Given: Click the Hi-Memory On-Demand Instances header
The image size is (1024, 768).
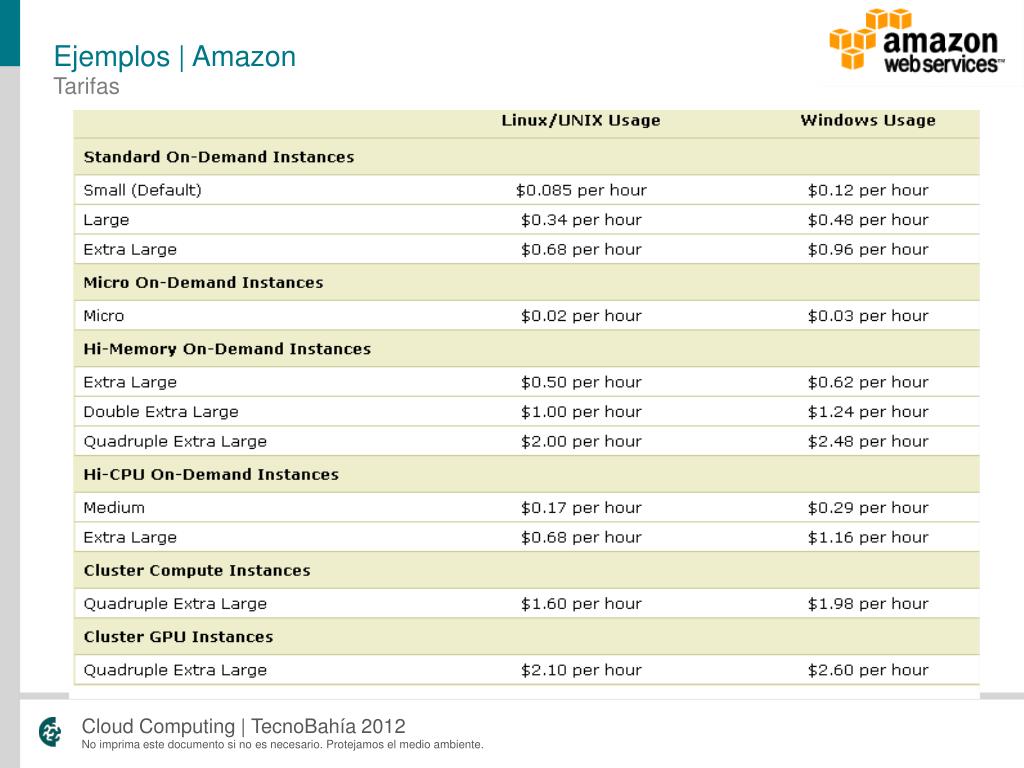Looking at the screenshot, I should [x=227, y=349].
